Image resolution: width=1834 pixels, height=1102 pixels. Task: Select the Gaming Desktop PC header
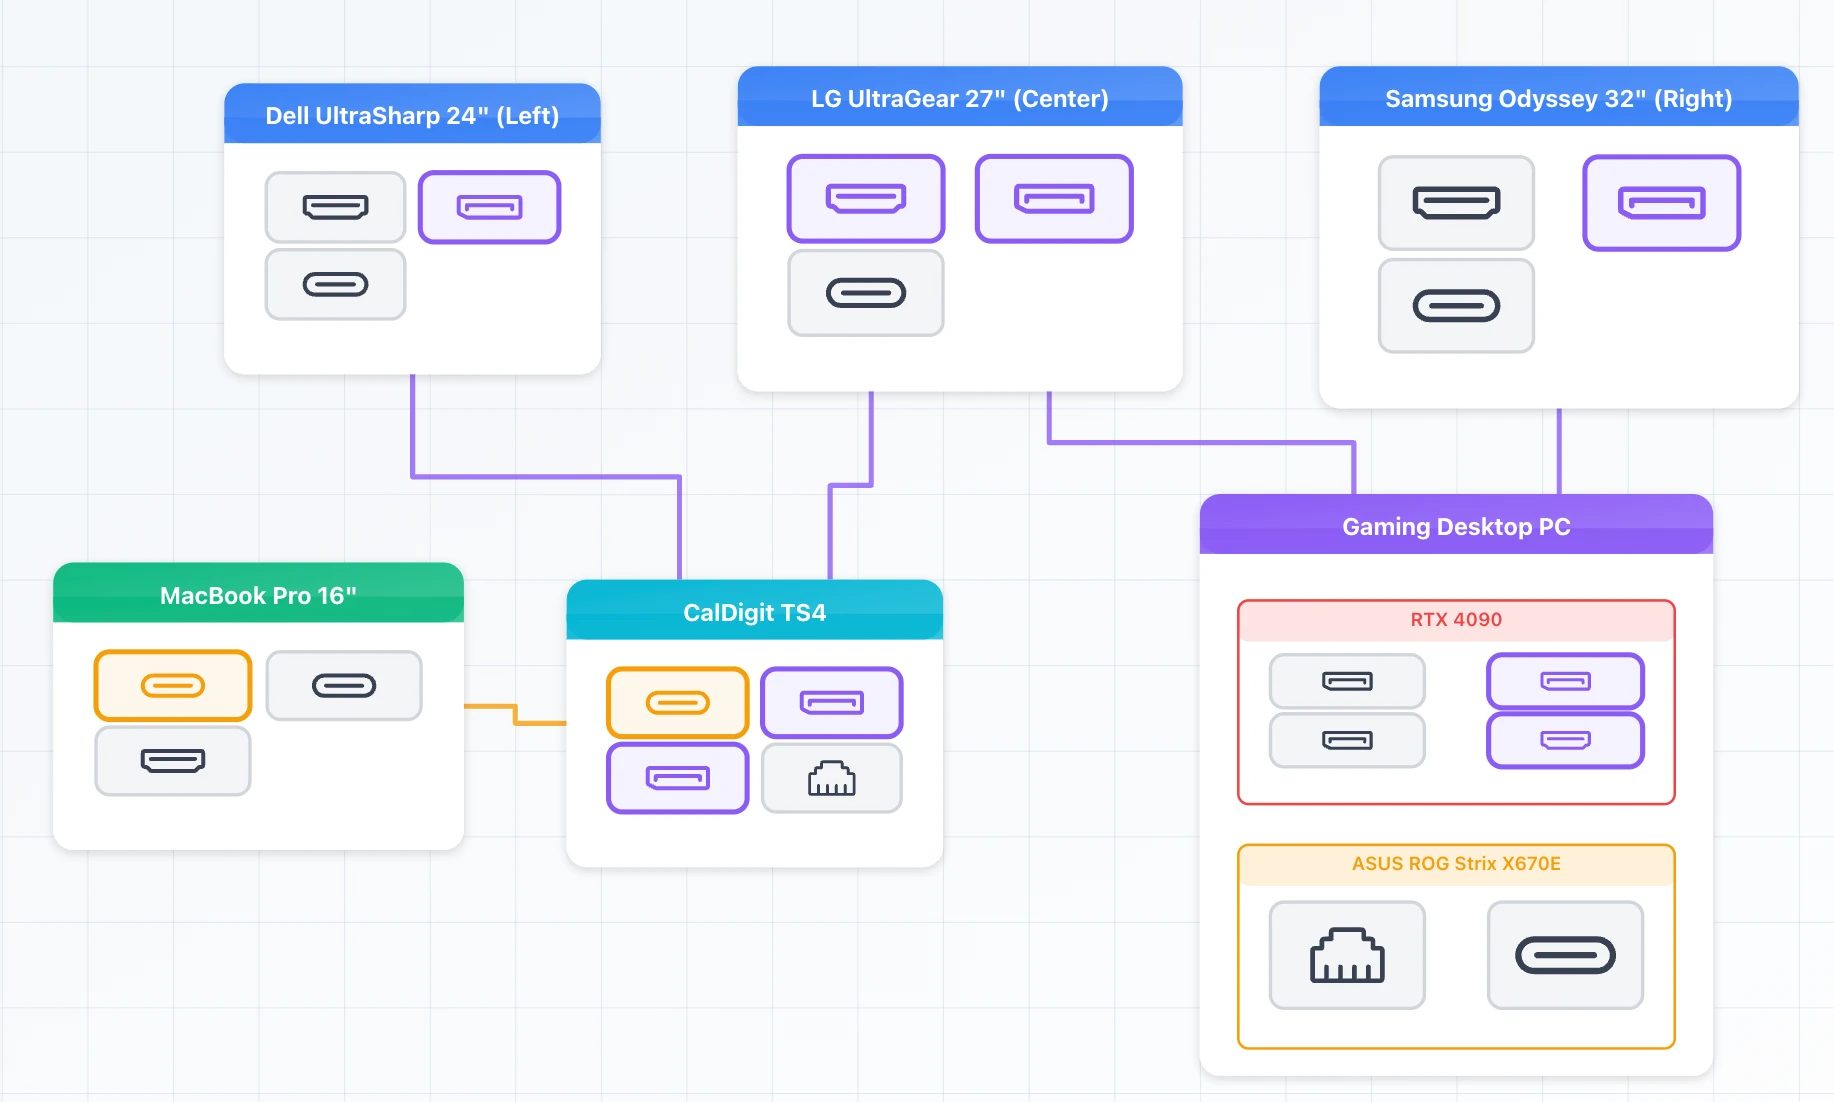[1456, 525]
